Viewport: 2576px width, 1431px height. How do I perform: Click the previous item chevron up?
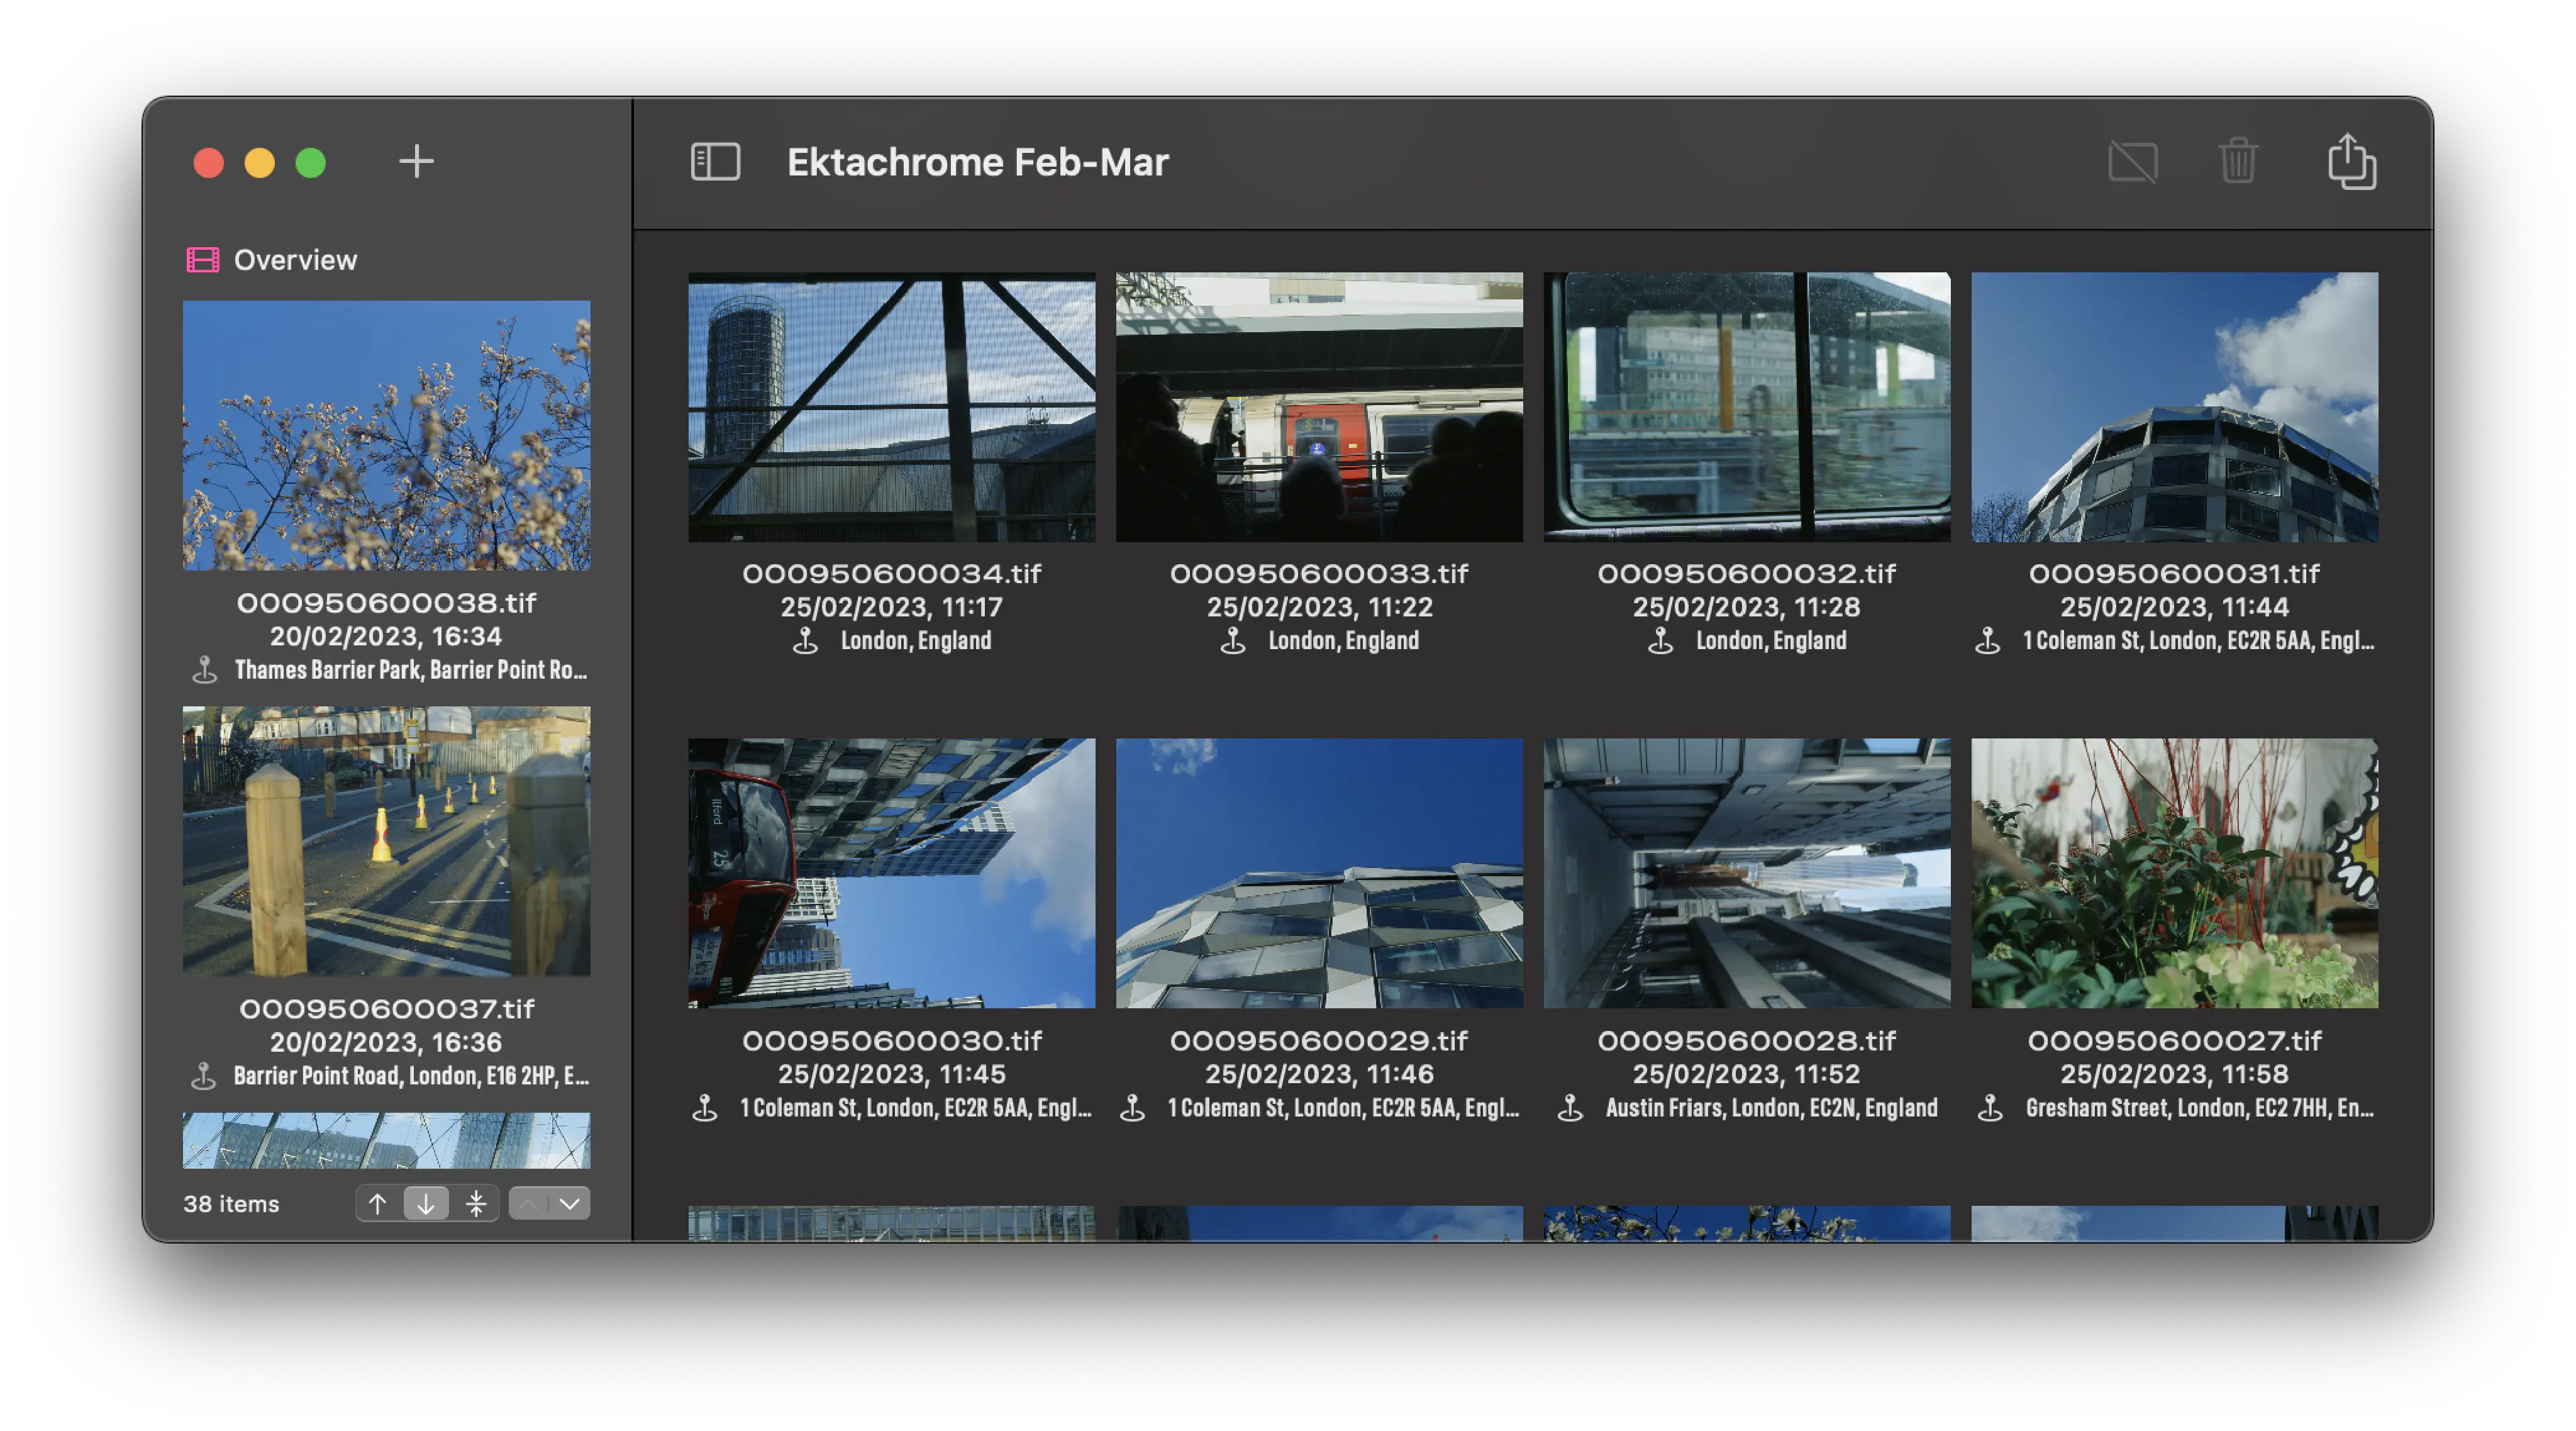pos(528,1203)
